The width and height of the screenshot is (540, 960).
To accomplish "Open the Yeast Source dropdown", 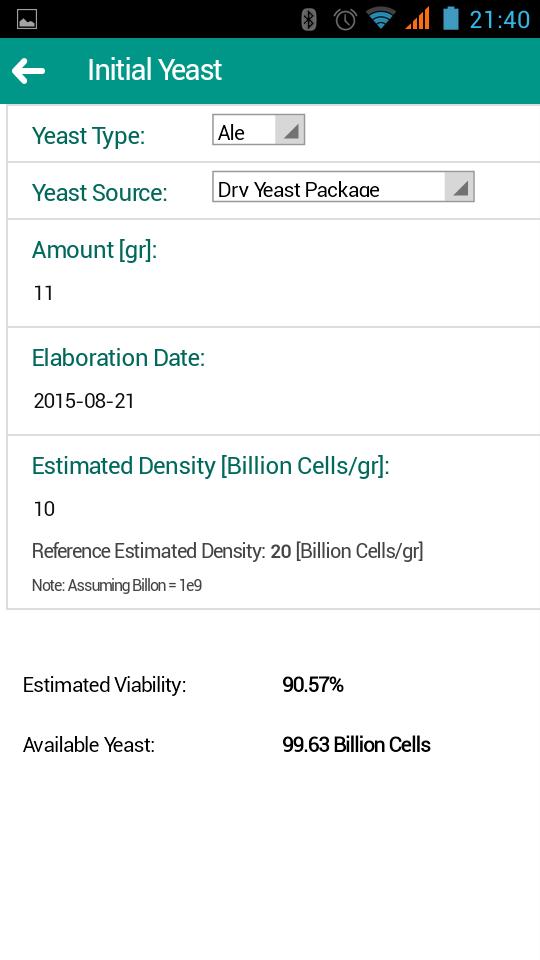I will 343,187.
